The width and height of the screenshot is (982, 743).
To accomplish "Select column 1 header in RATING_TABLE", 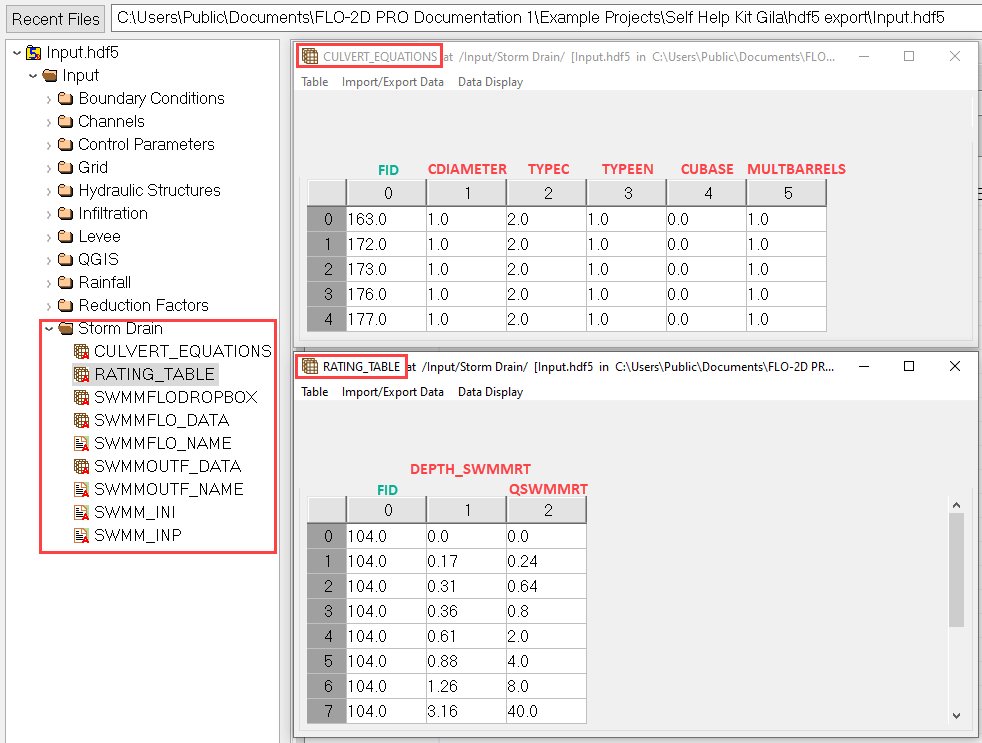I will click(x=467, y=511).
